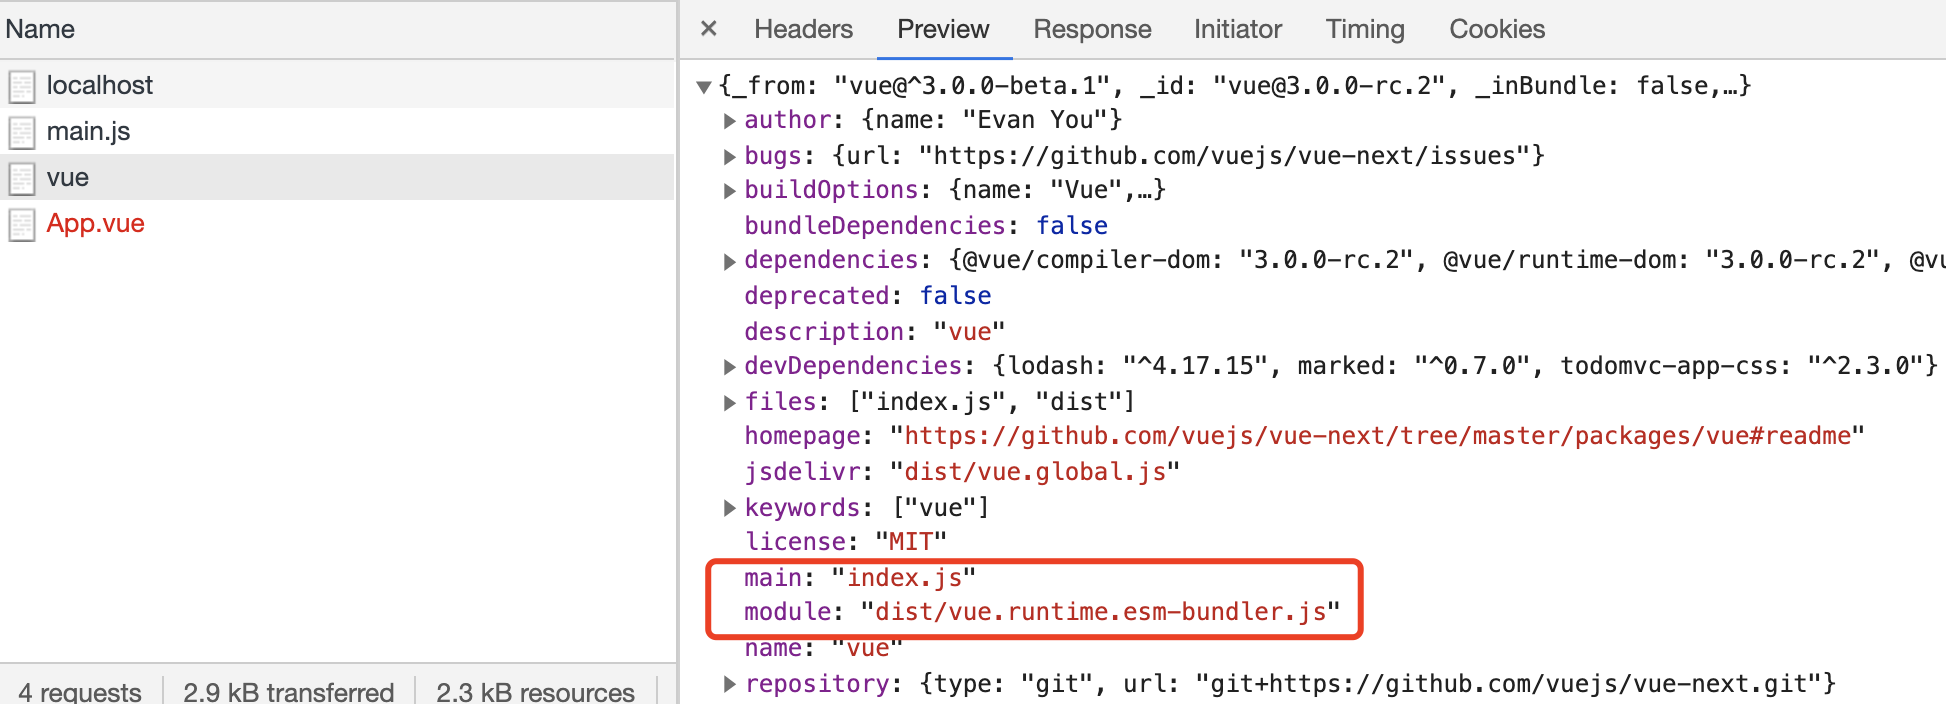
Task: Open the homepage github URL
Action: [x=1377, y=436]
